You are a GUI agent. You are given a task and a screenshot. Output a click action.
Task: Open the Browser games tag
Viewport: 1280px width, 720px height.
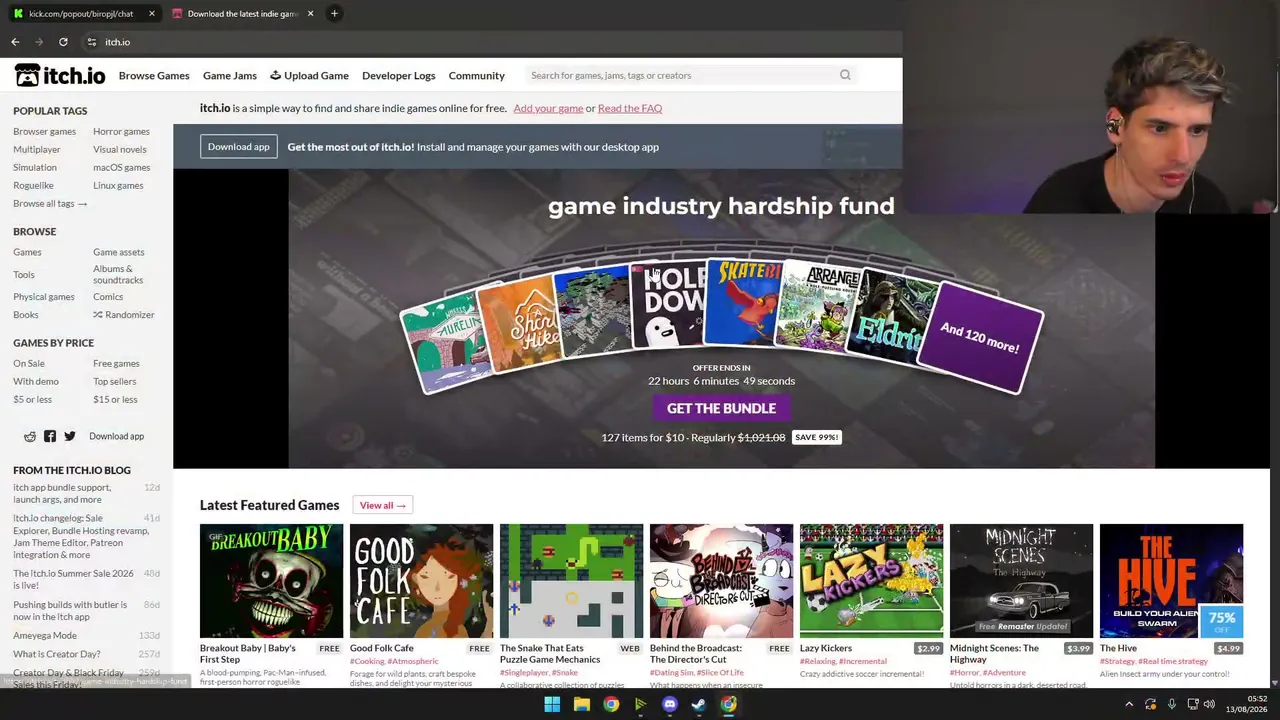[x=44, y=131]
